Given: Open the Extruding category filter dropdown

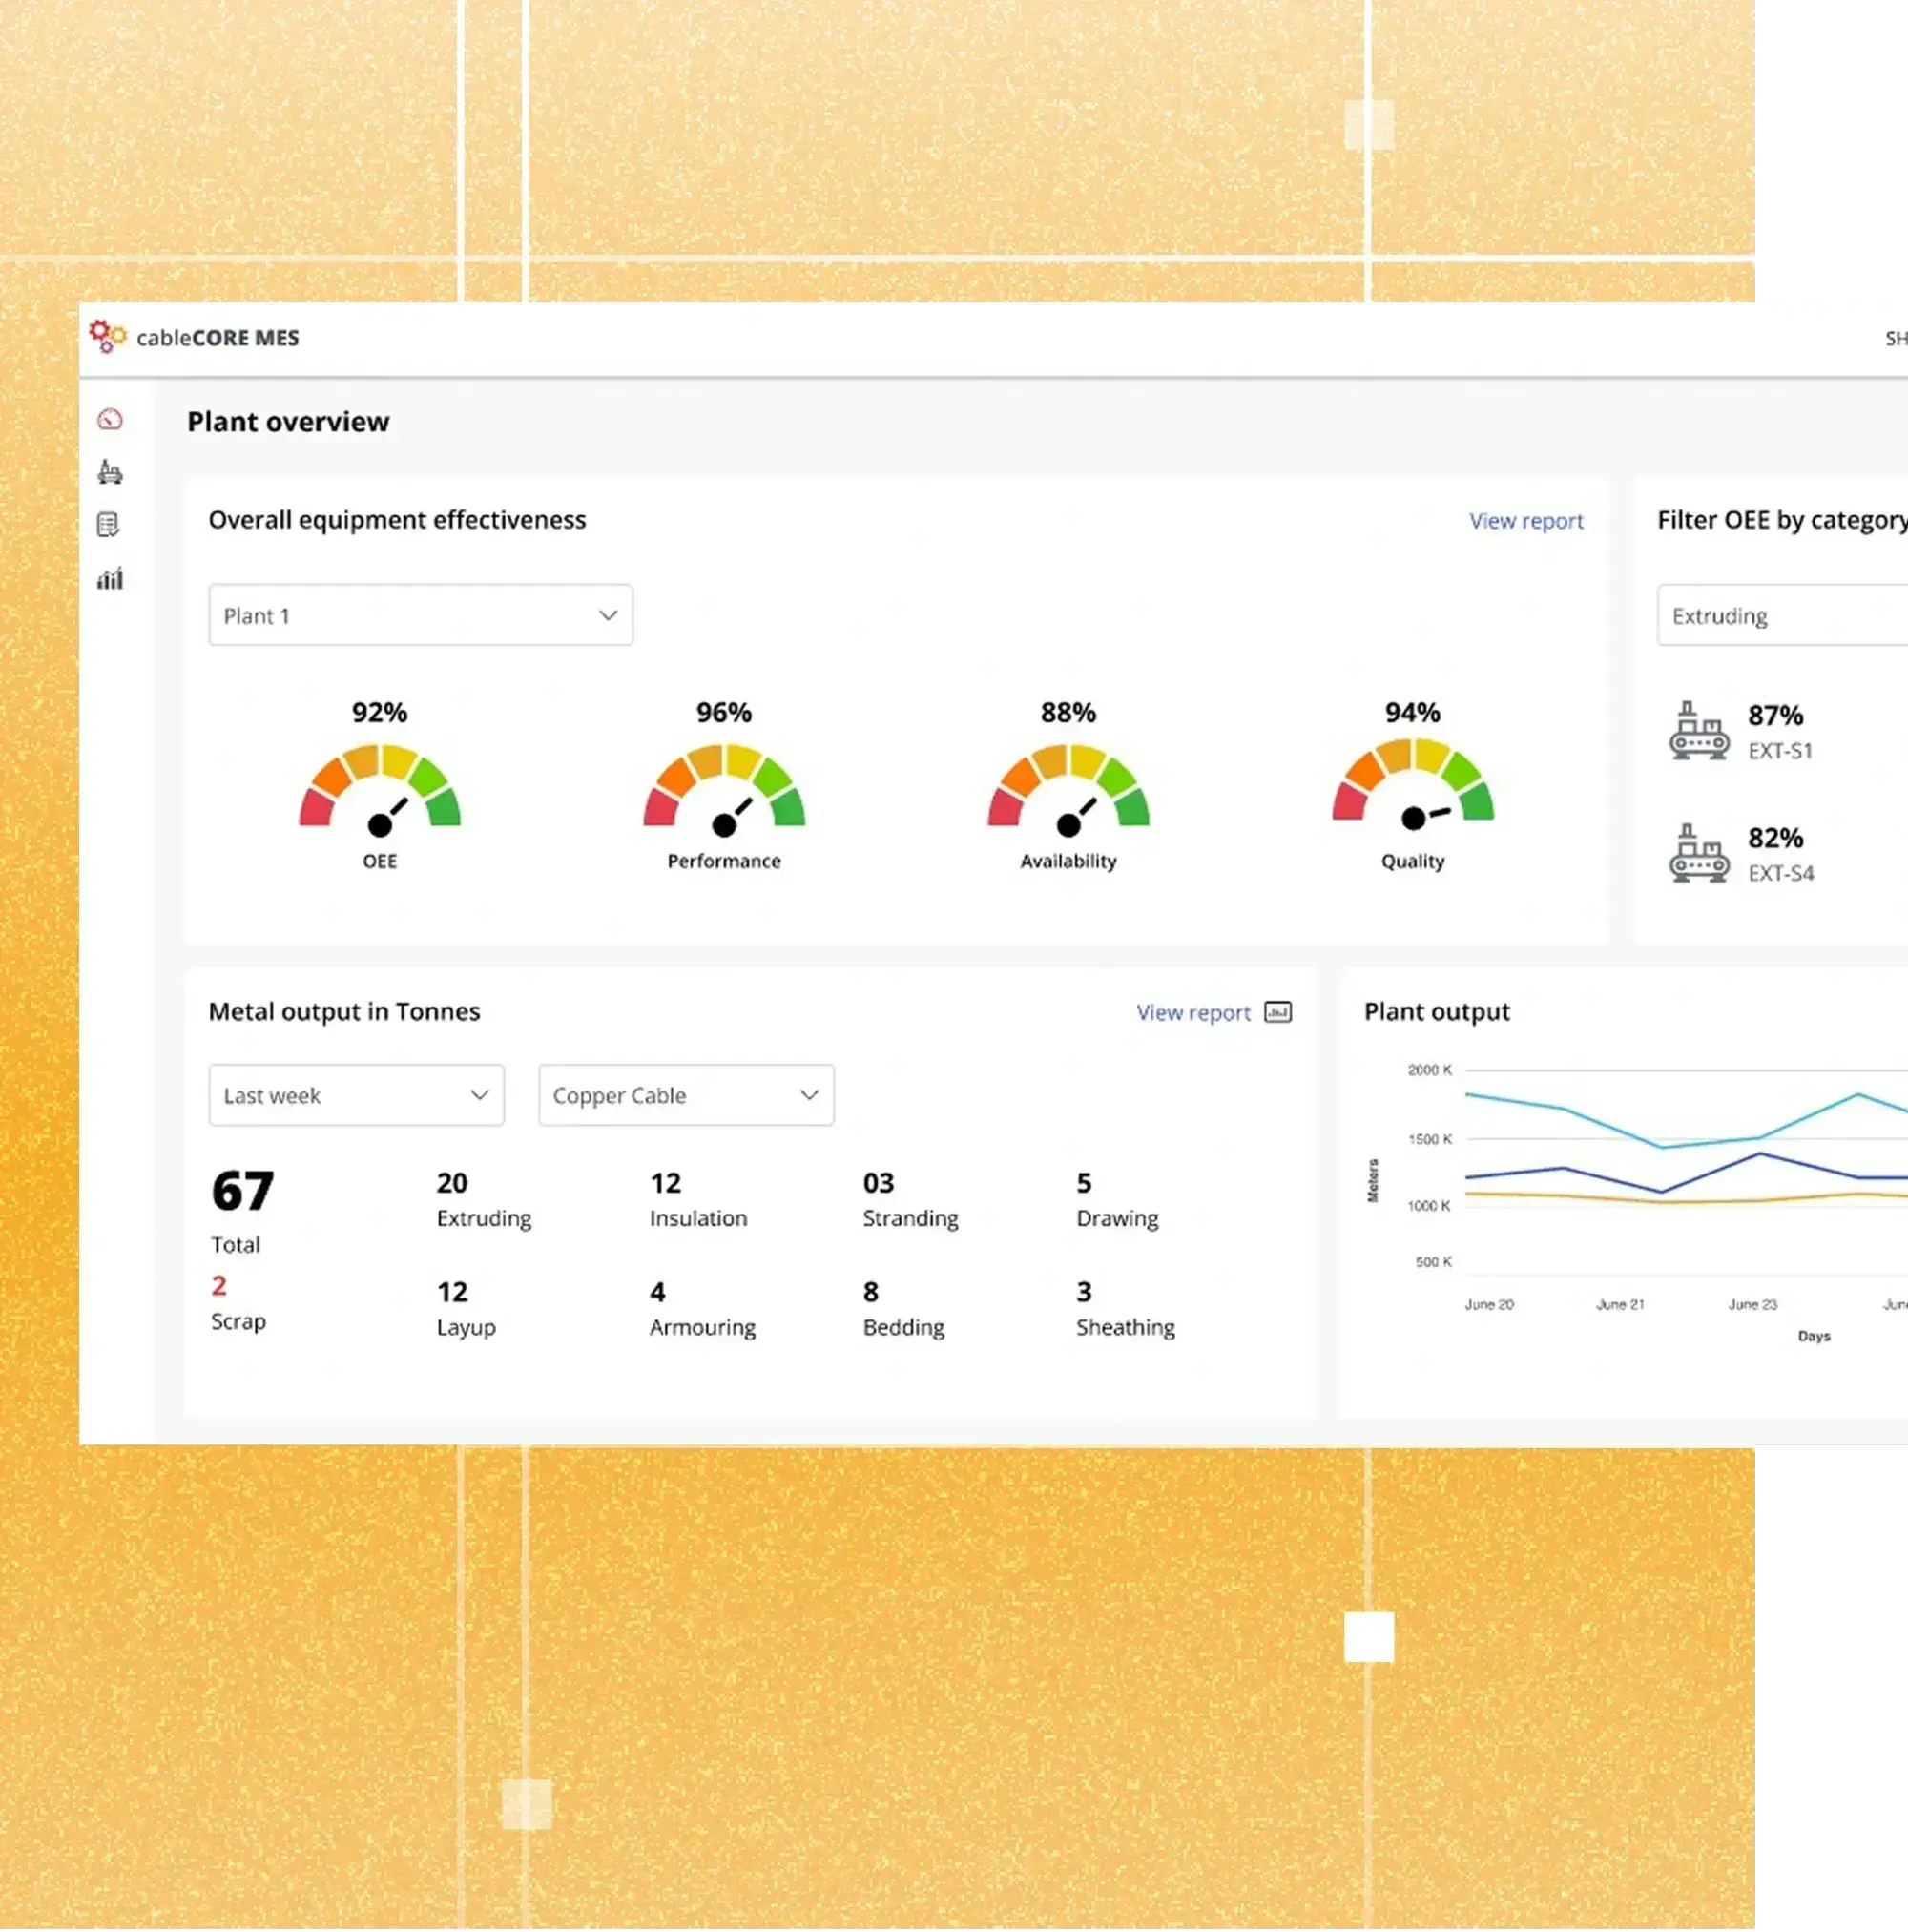Looking at the screenshot, I should coord(1780,615).
